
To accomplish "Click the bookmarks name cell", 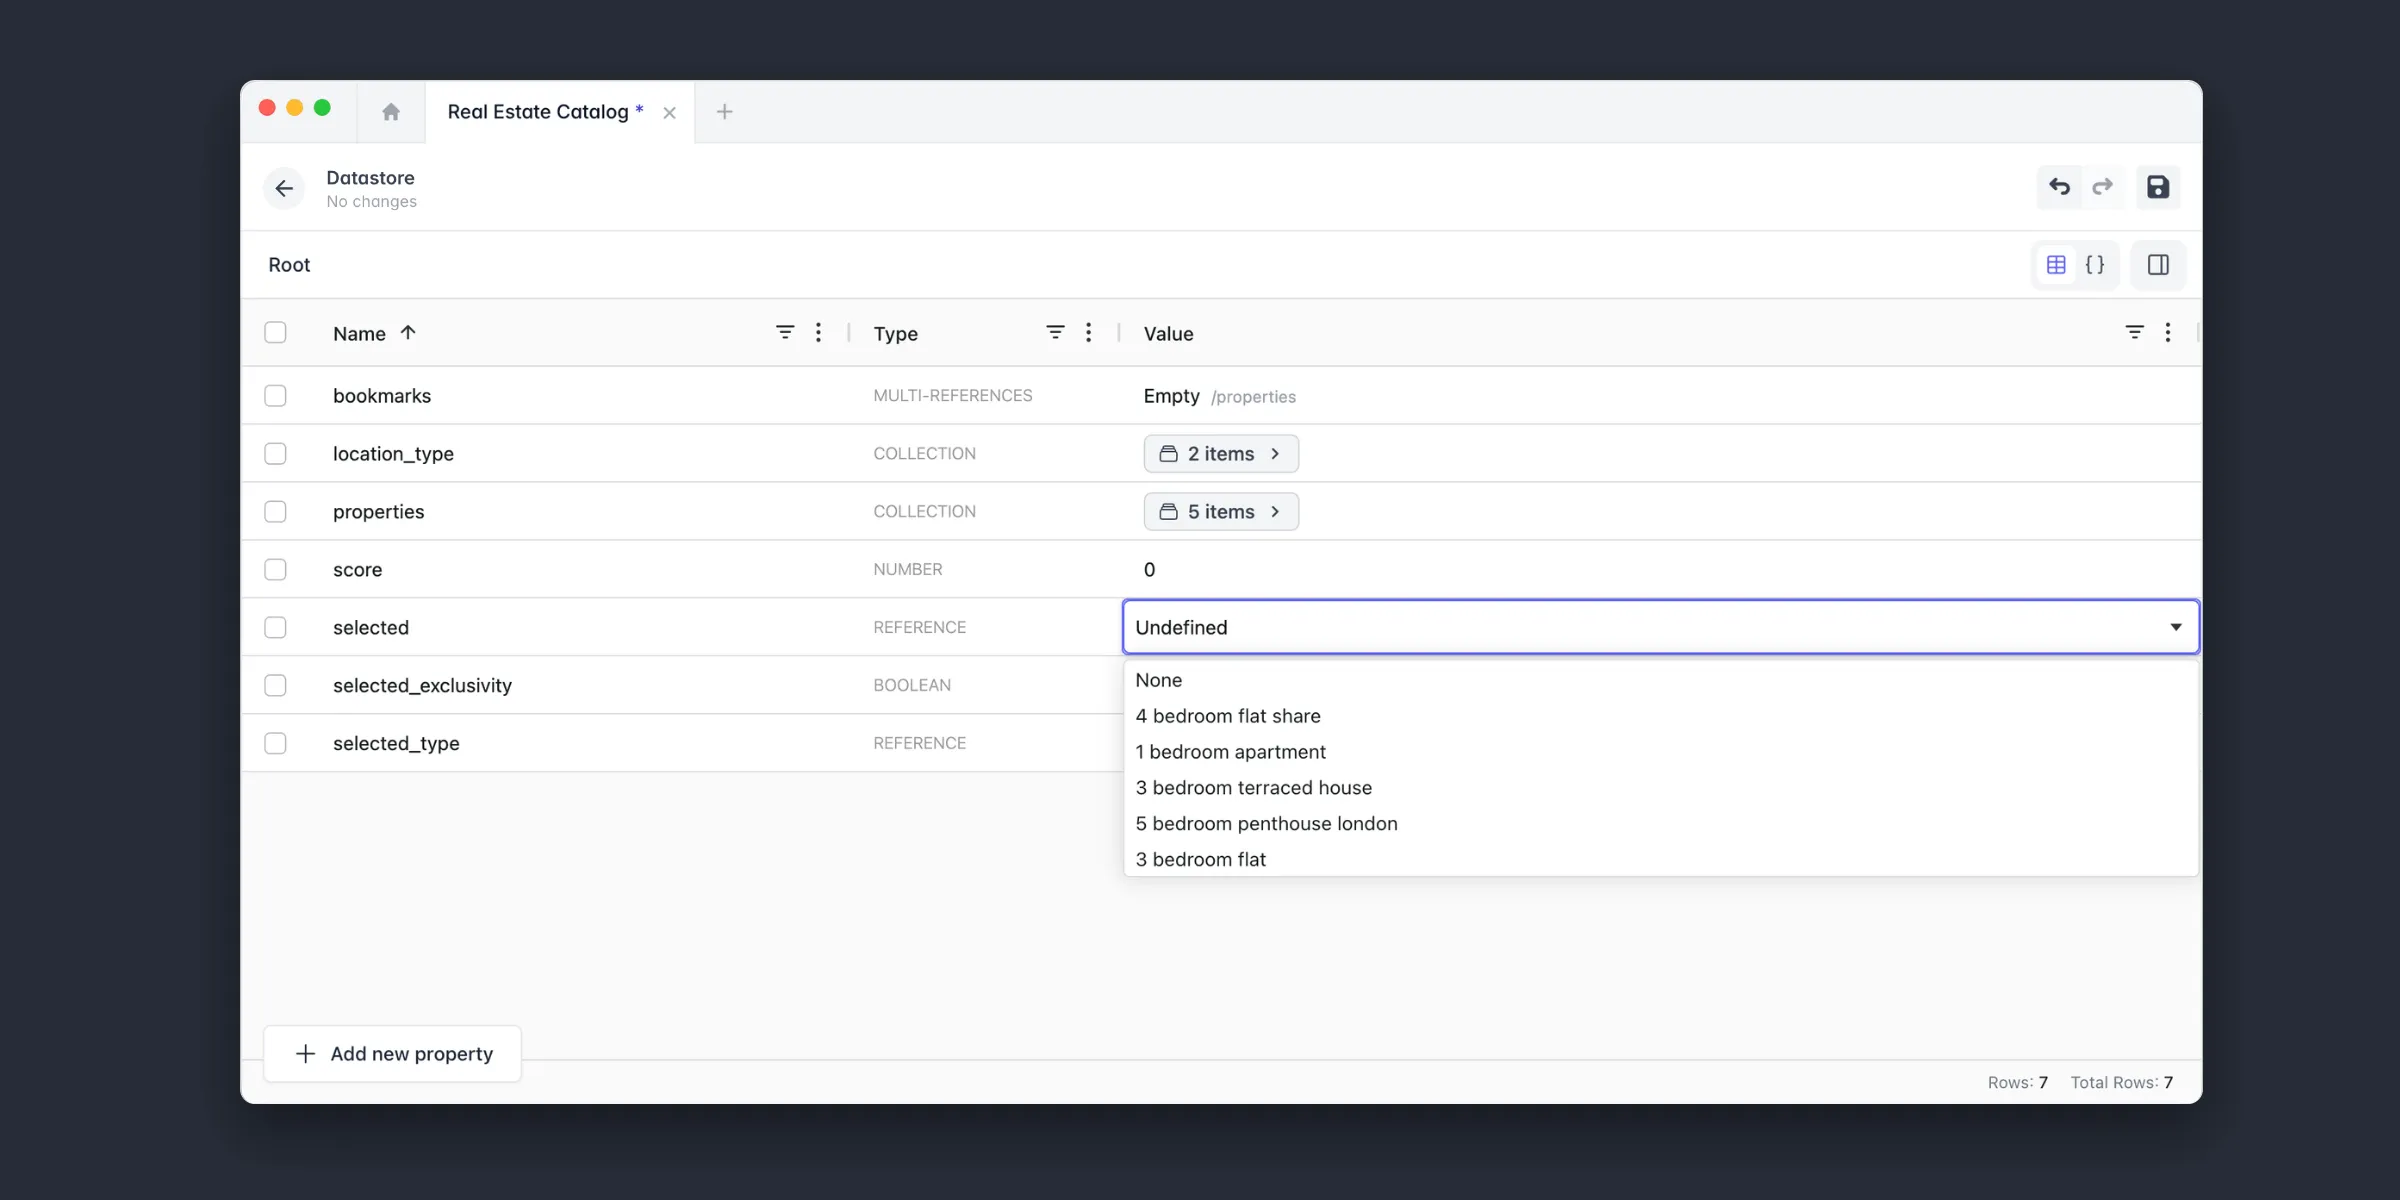I will tap(382, 396).
